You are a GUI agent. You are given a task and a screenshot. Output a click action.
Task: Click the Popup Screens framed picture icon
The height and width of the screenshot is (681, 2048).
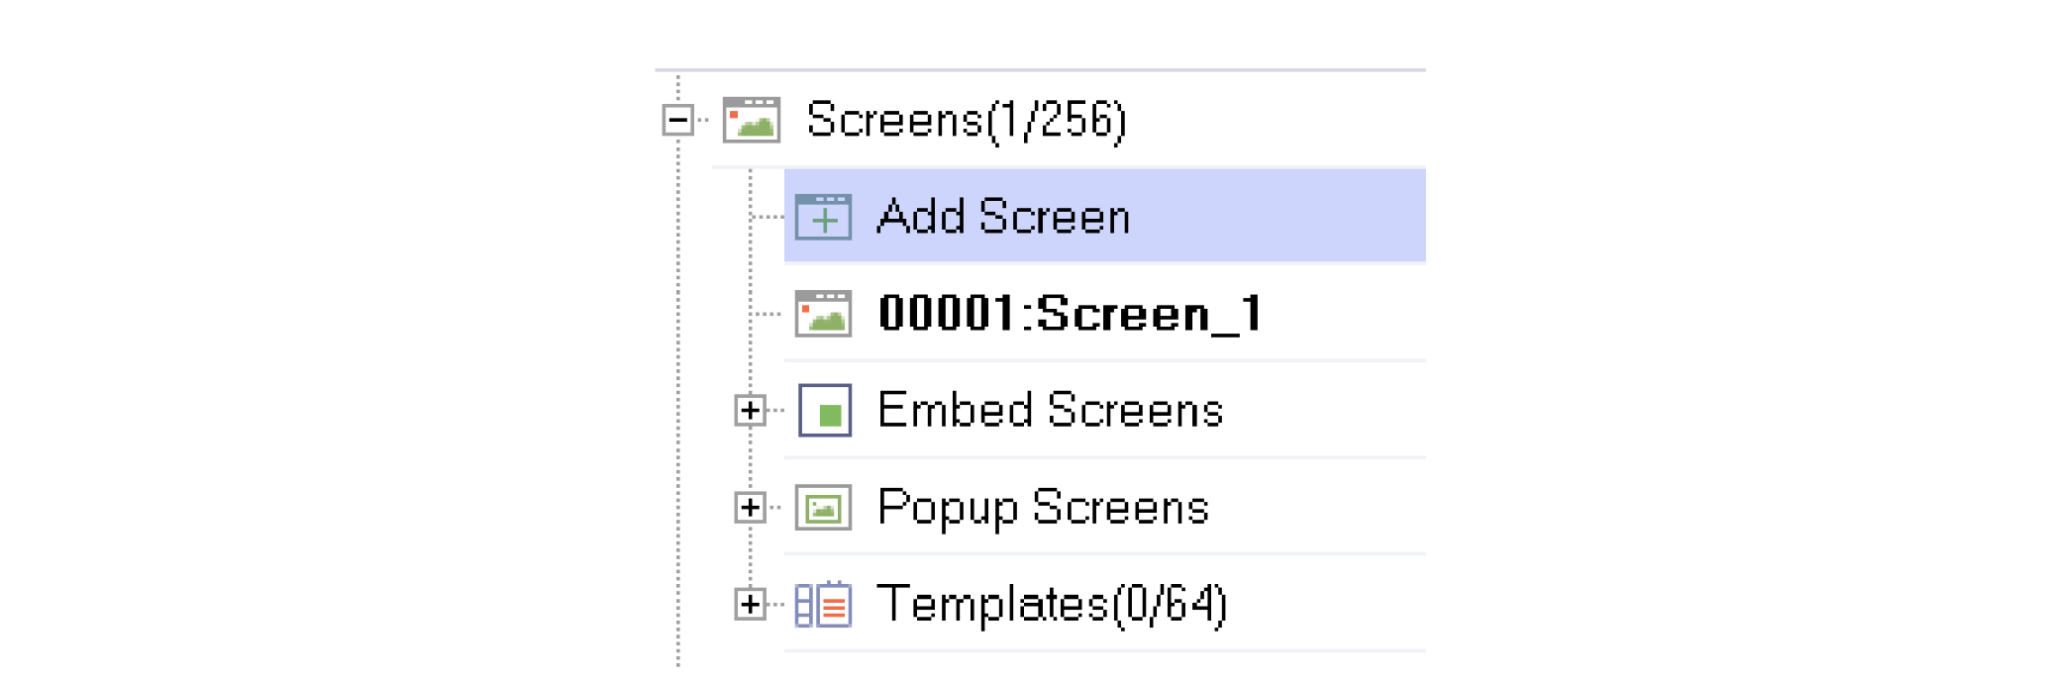click(x=823, y=508)
